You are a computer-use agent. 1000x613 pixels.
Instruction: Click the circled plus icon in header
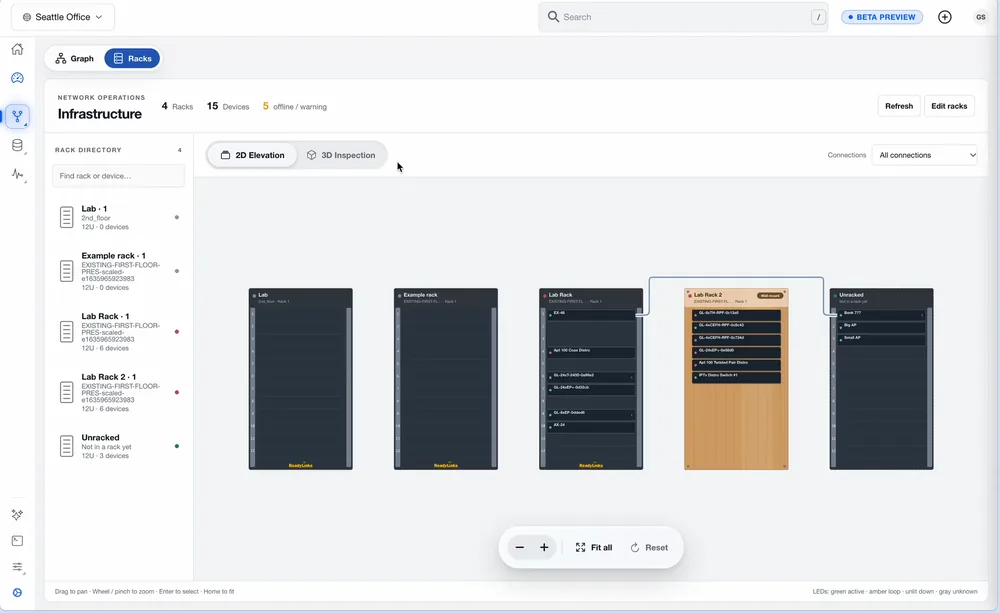click(945, 17)
